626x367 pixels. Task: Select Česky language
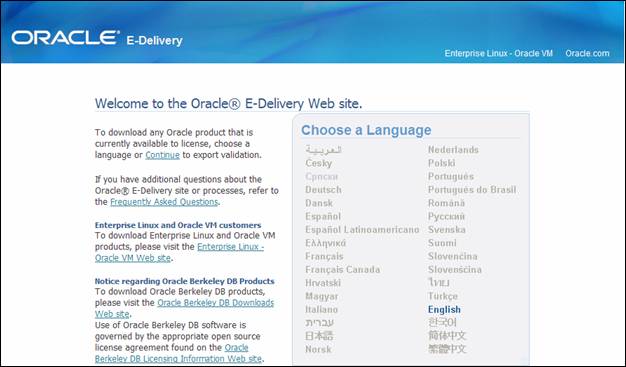(319, 163)
